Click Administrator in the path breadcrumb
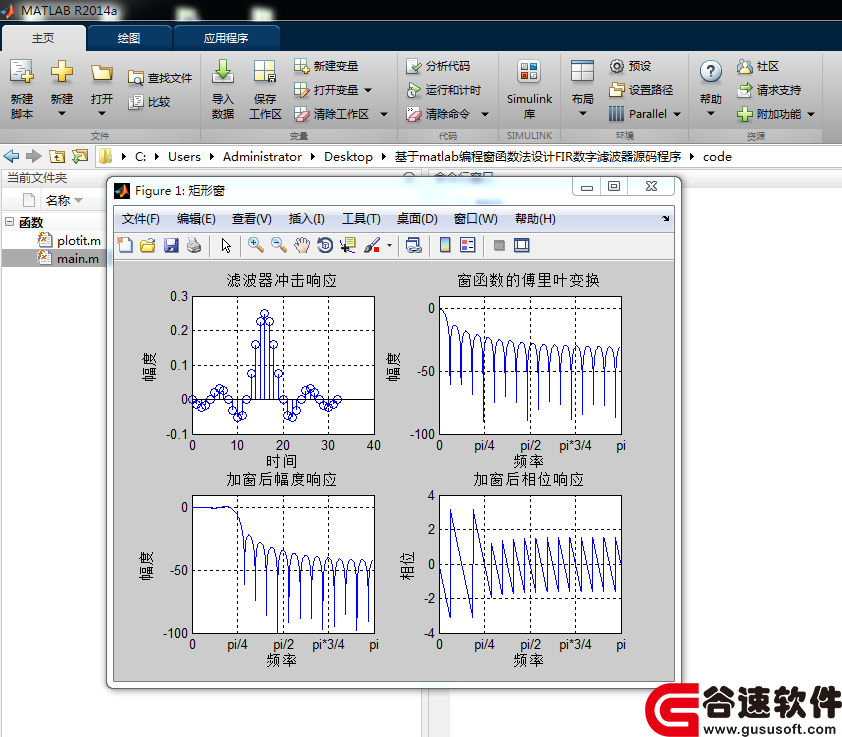 pyautogui.click(x=263, y=156)
